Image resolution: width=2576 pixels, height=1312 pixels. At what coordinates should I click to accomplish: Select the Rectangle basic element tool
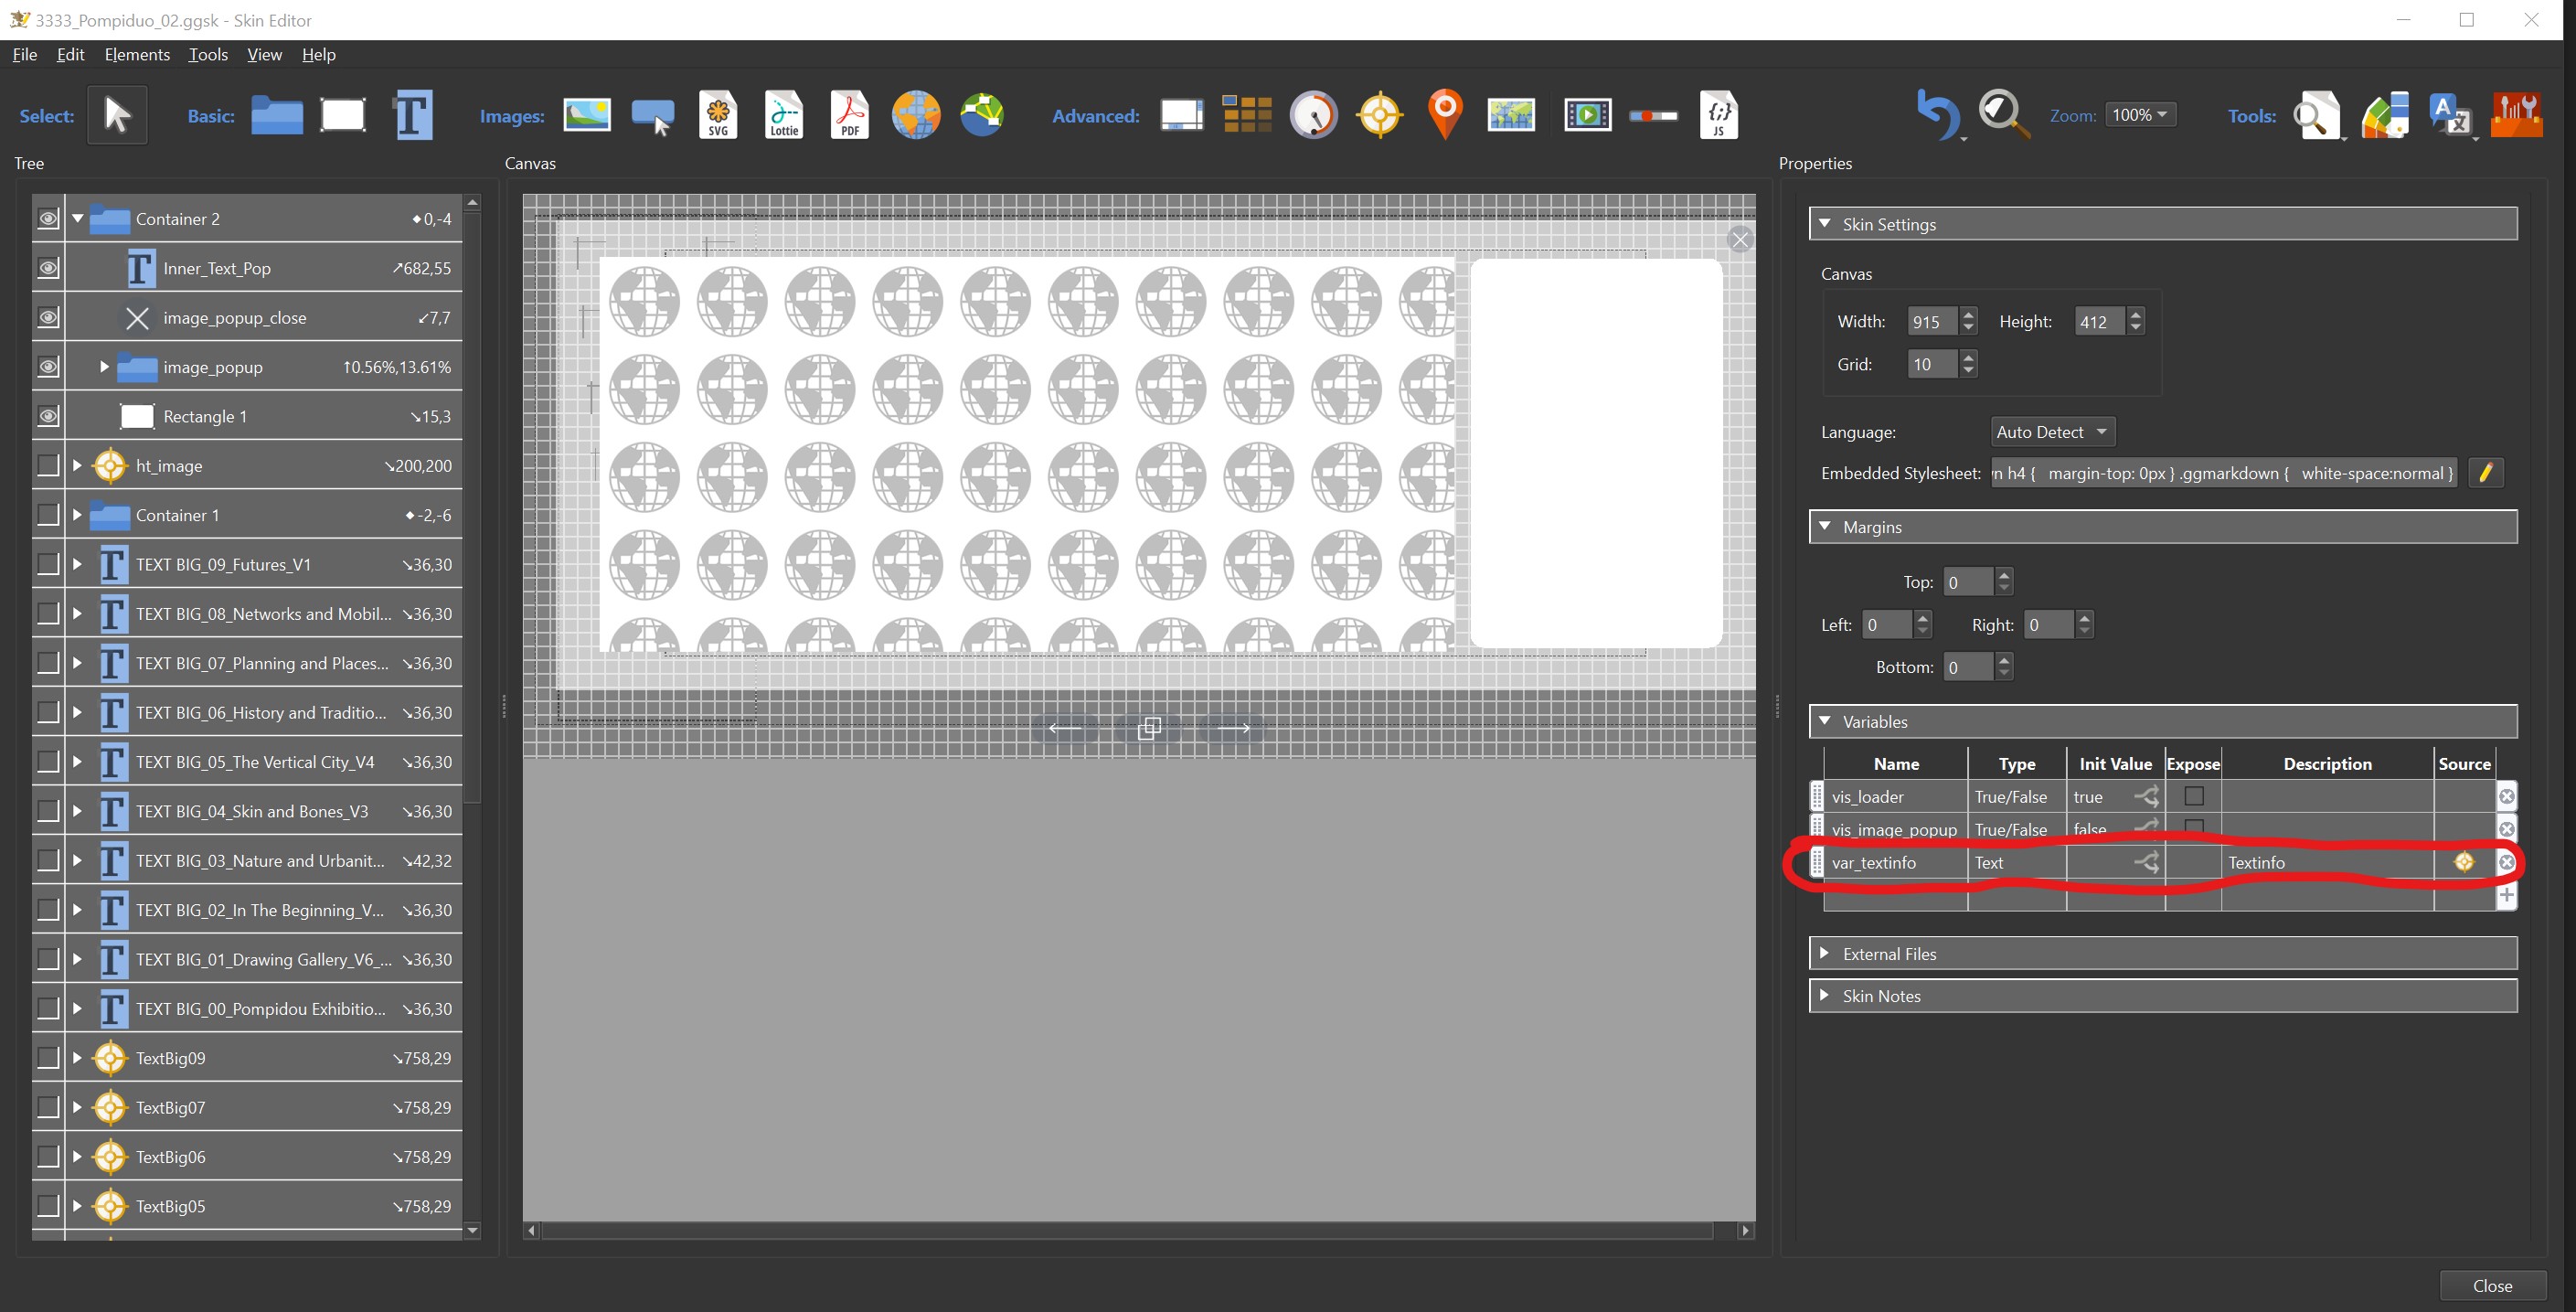(341, 113)
